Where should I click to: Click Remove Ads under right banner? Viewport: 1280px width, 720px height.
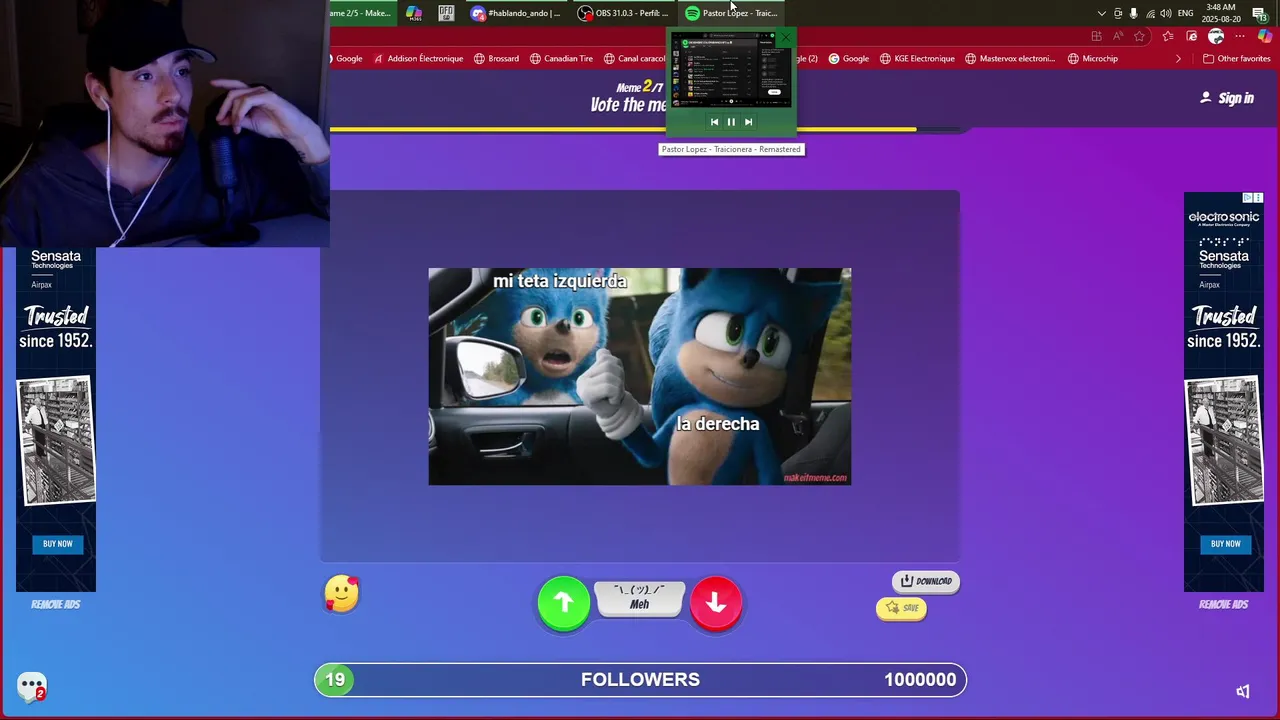[x=1223, y=604]
